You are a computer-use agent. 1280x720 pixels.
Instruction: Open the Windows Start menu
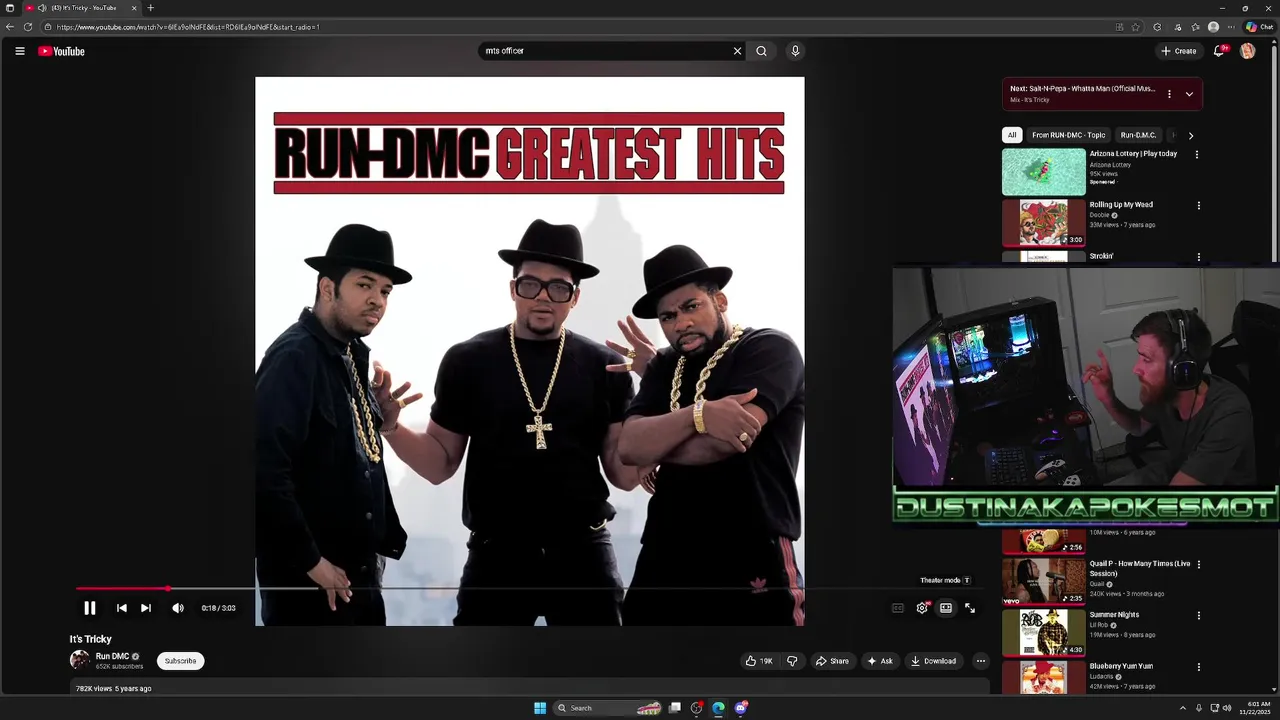(x=540, y=708)
